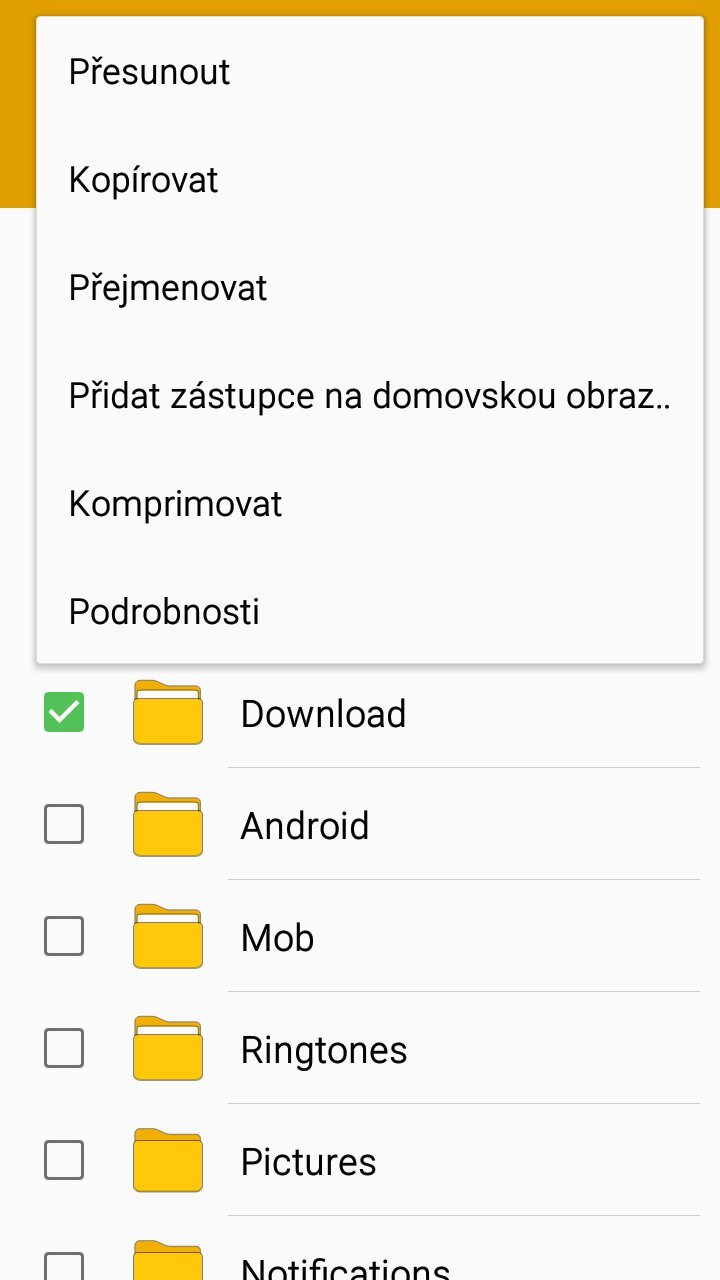The height and width of the screenshot is (1280, 720).
Task: Check the Ringtones folder checkbox
Action: [x=64, y=1049]
